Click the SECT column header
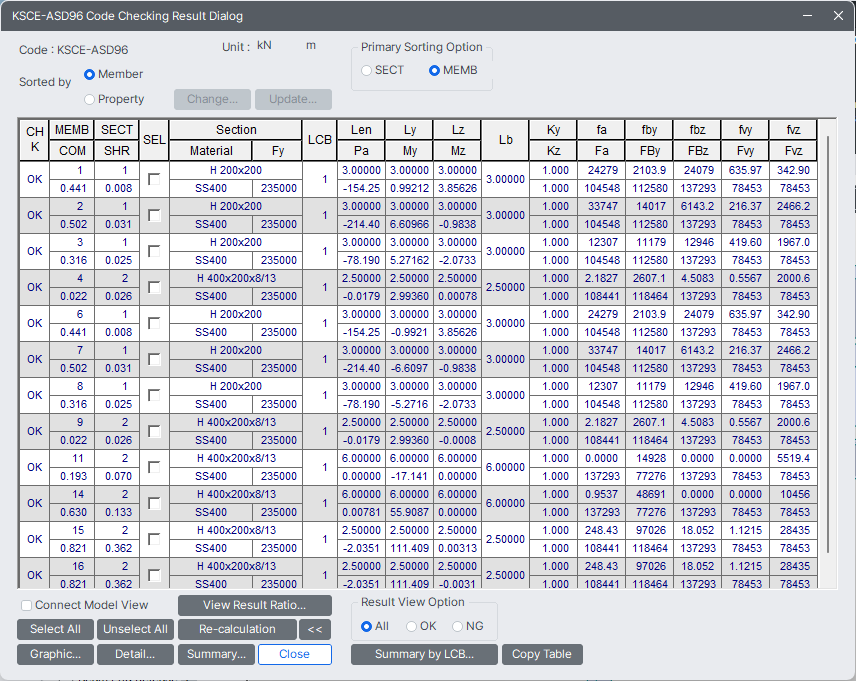This screenshot has height=681, width=856. point(117,130)
